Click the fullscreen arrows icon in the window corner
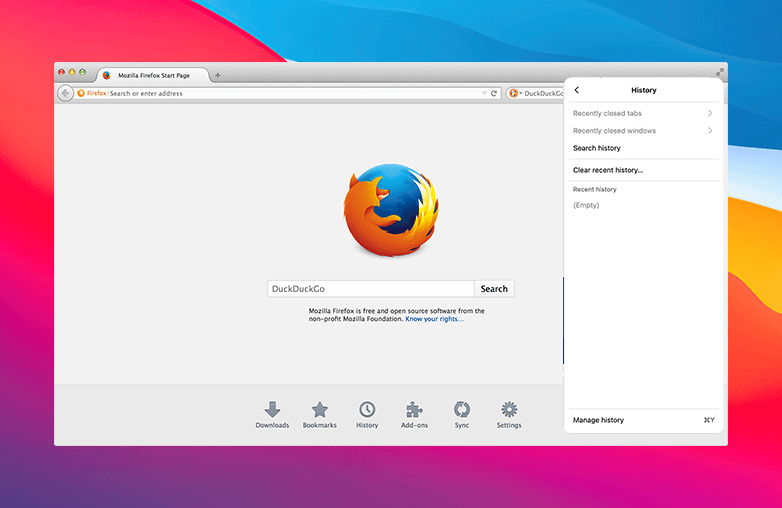 coord(720,72)
